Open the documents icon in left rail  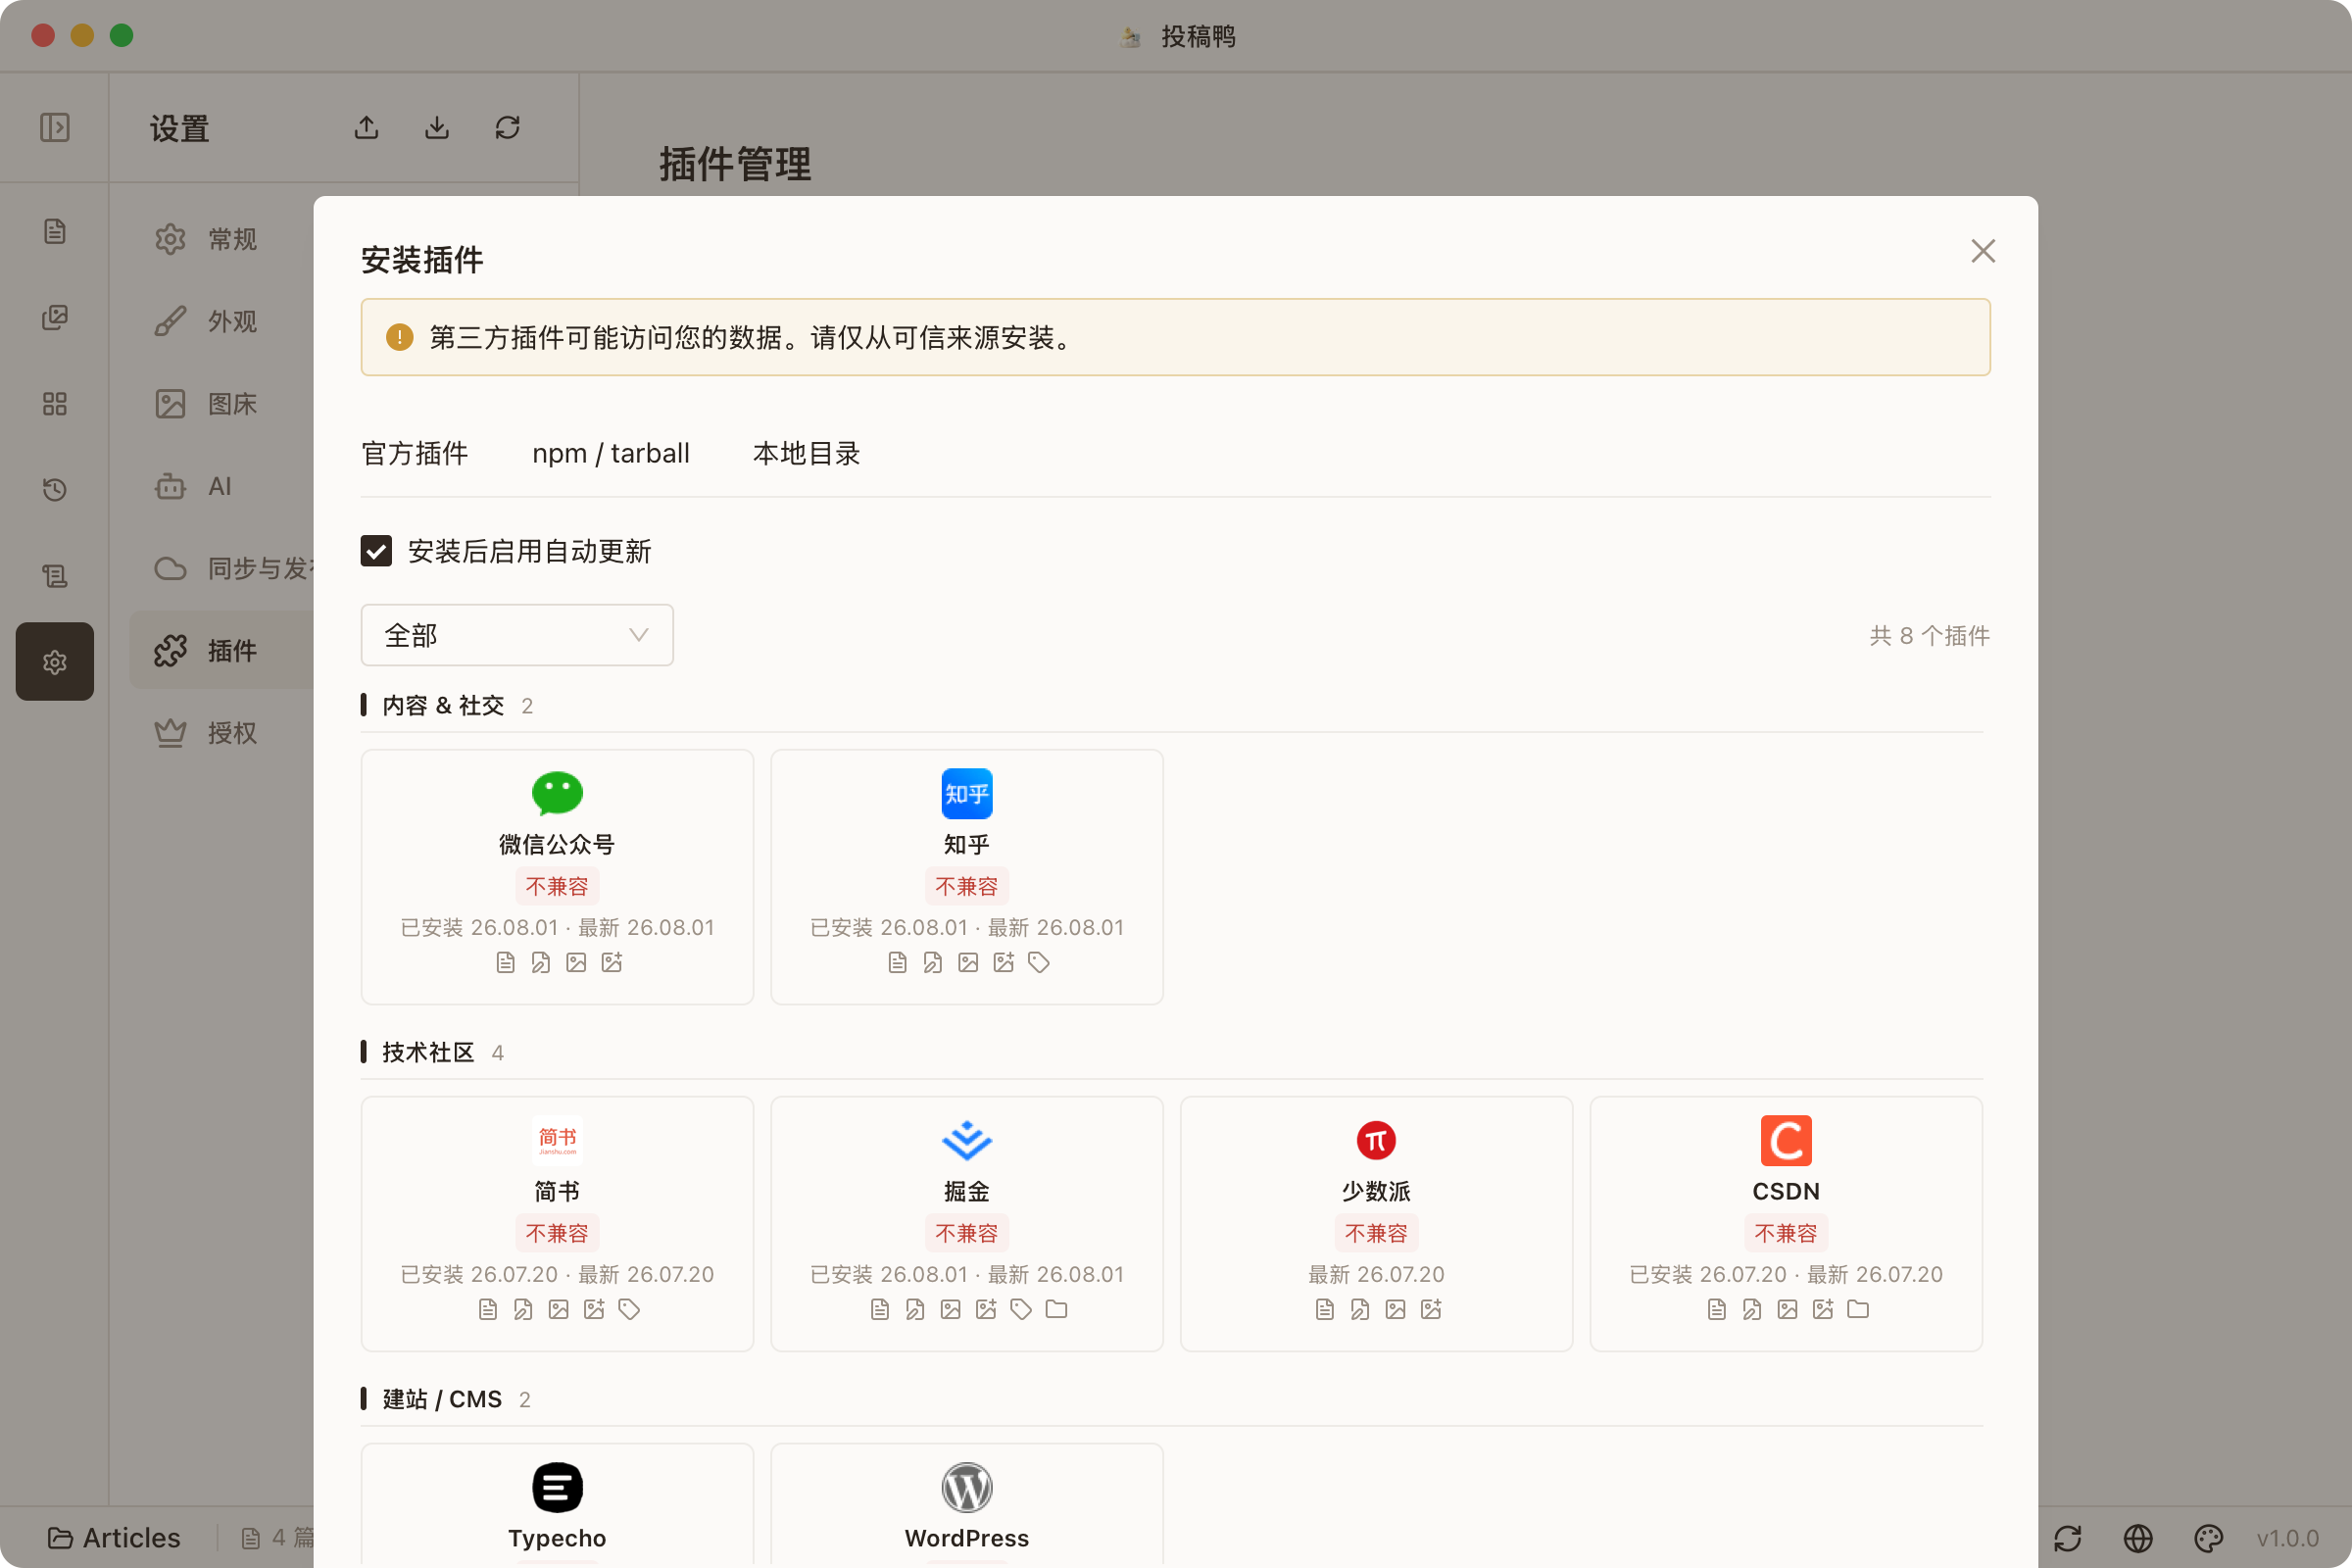tap(55, 232)
